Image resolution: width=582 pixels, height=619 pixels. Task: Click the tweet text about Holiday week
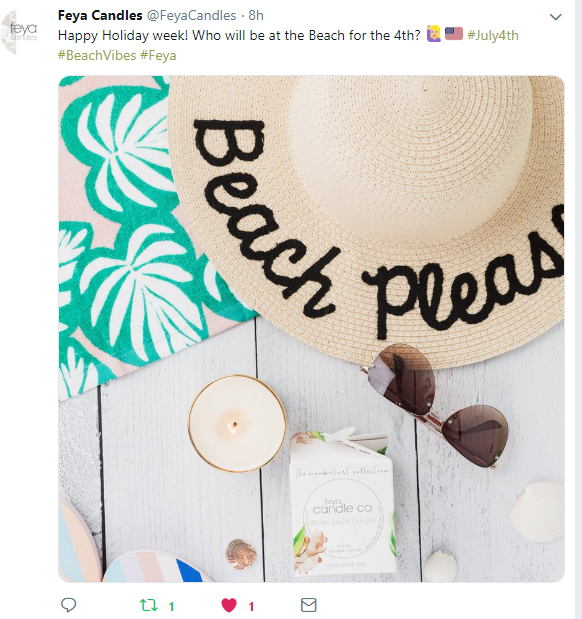(x=239, y=36)
